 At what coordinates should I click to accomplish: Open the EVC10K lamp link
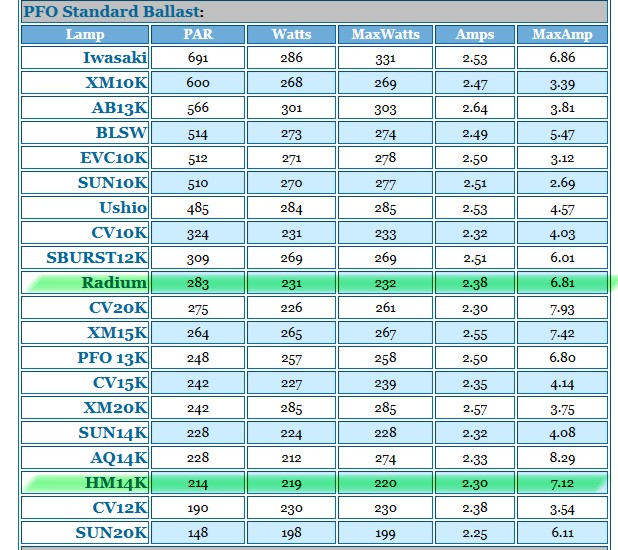[x=114, y=158]
